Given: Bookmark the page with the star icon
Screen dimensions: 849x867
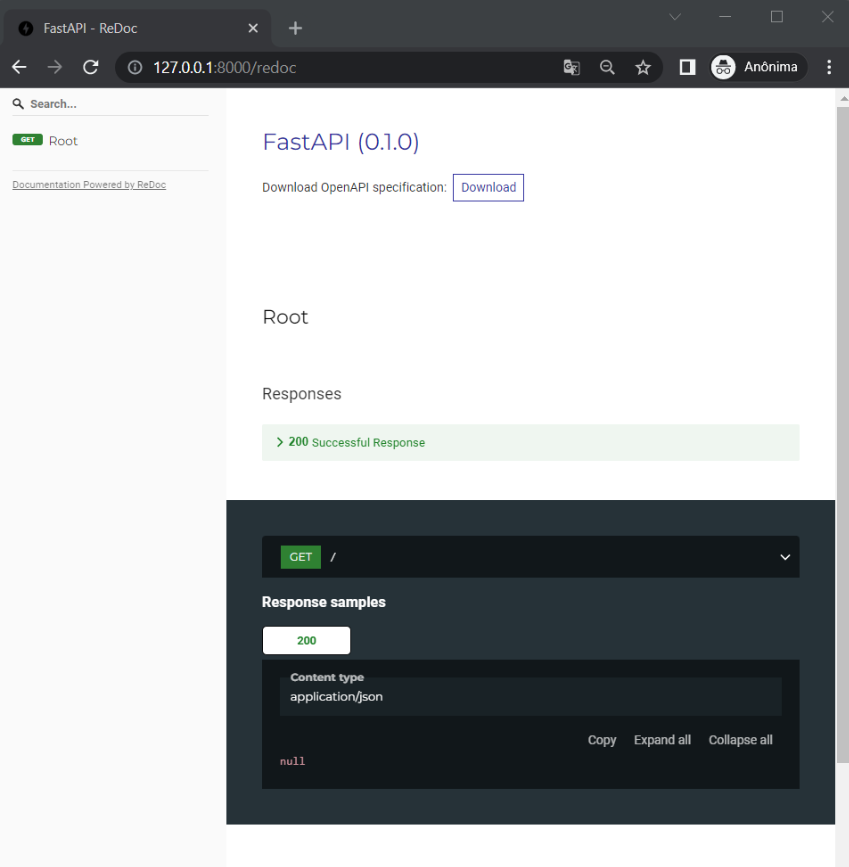Looking at the screenshot, I should (x=643, y=67).
